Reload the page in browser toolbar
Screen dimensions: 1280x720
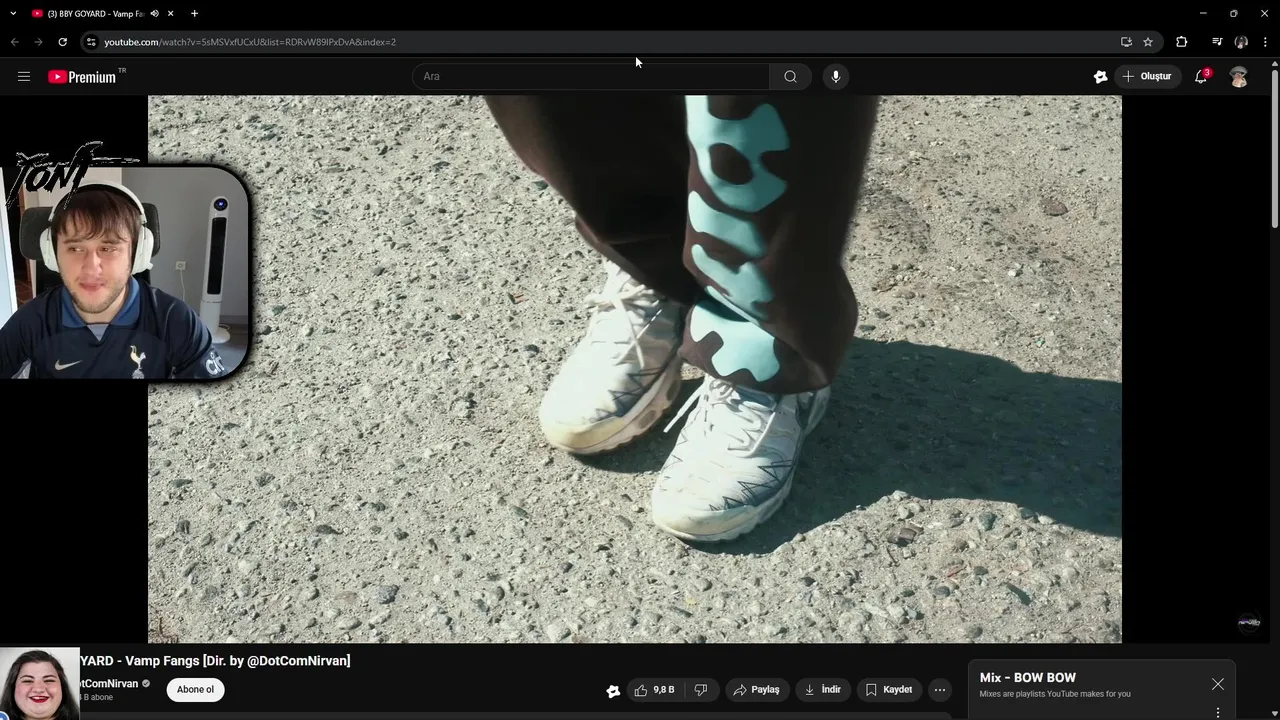pos(62,42)
